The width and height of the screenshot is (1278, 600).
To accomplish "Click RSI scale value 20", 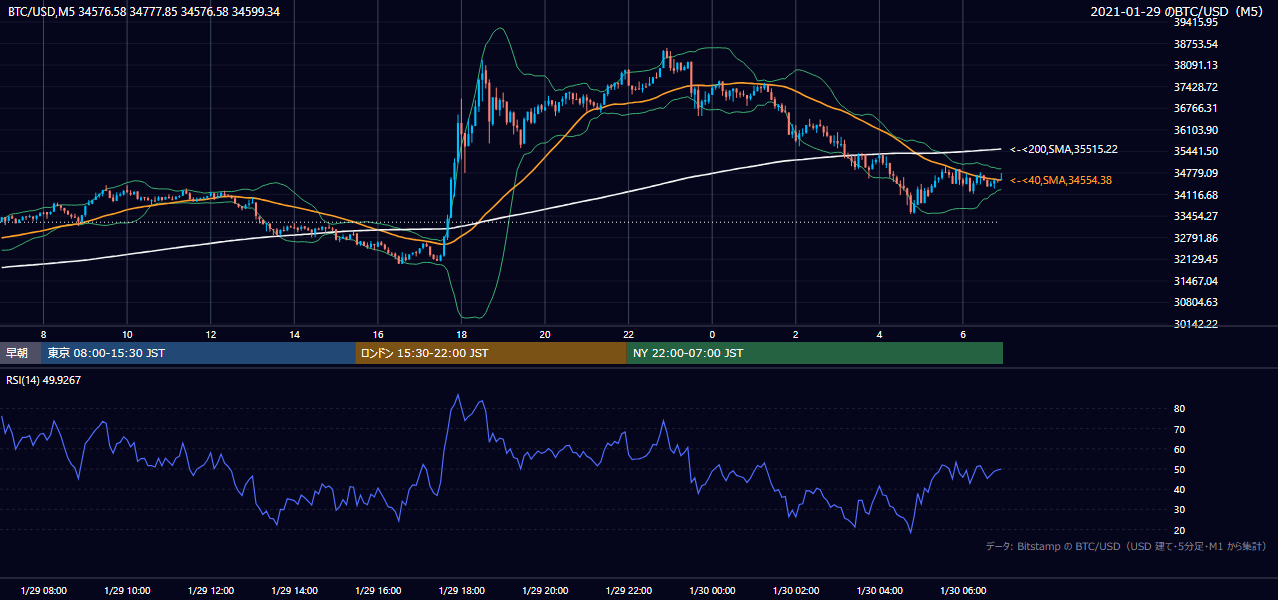I will click(1179, 530).
